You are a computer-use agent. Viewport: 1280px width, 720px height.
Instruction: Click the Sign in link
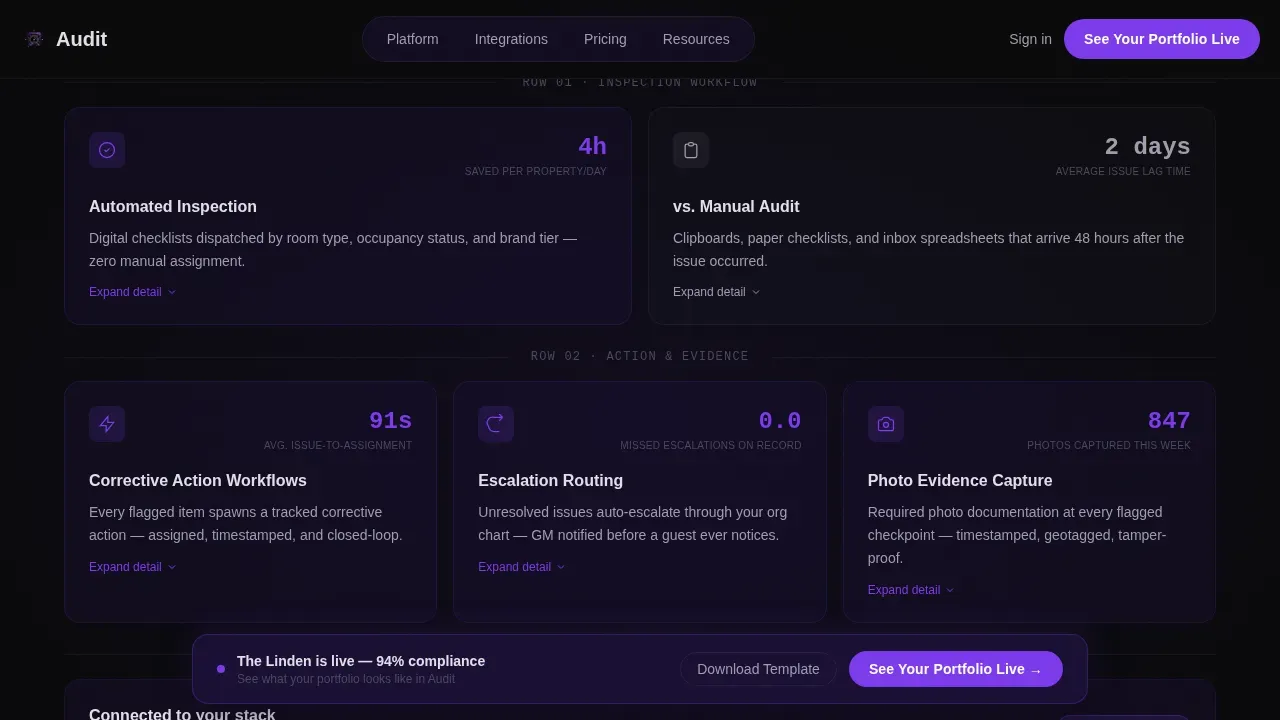click(x=1030, y=39)
